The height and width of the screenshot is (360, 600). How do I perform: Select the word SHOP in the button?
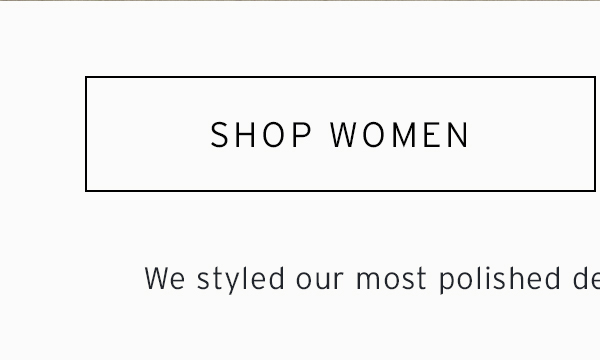click(261, 135)
